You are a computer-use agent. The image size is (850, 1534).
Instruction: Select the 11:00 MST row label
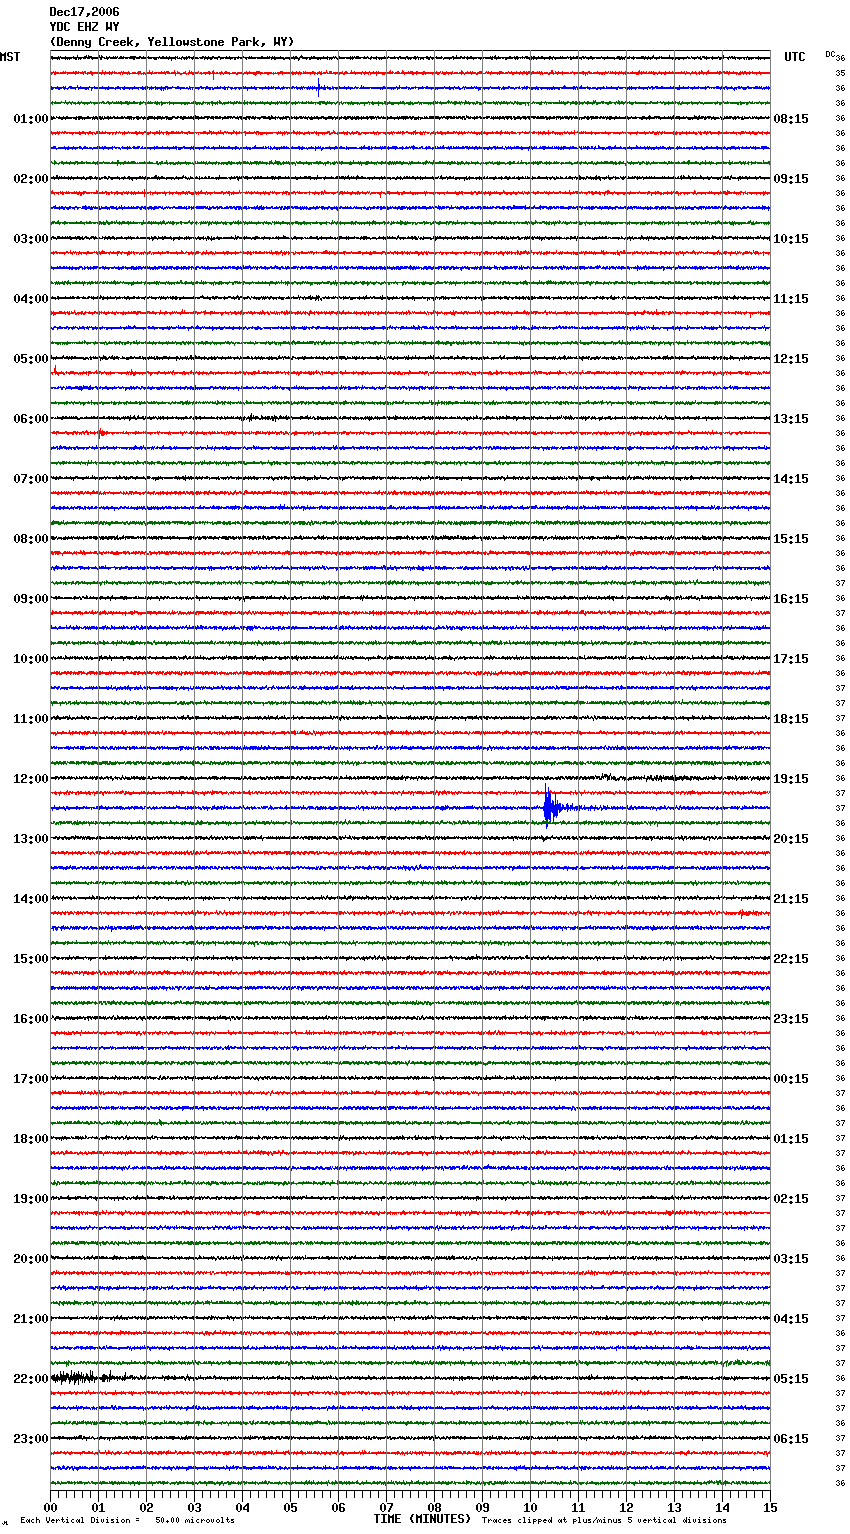30,719
